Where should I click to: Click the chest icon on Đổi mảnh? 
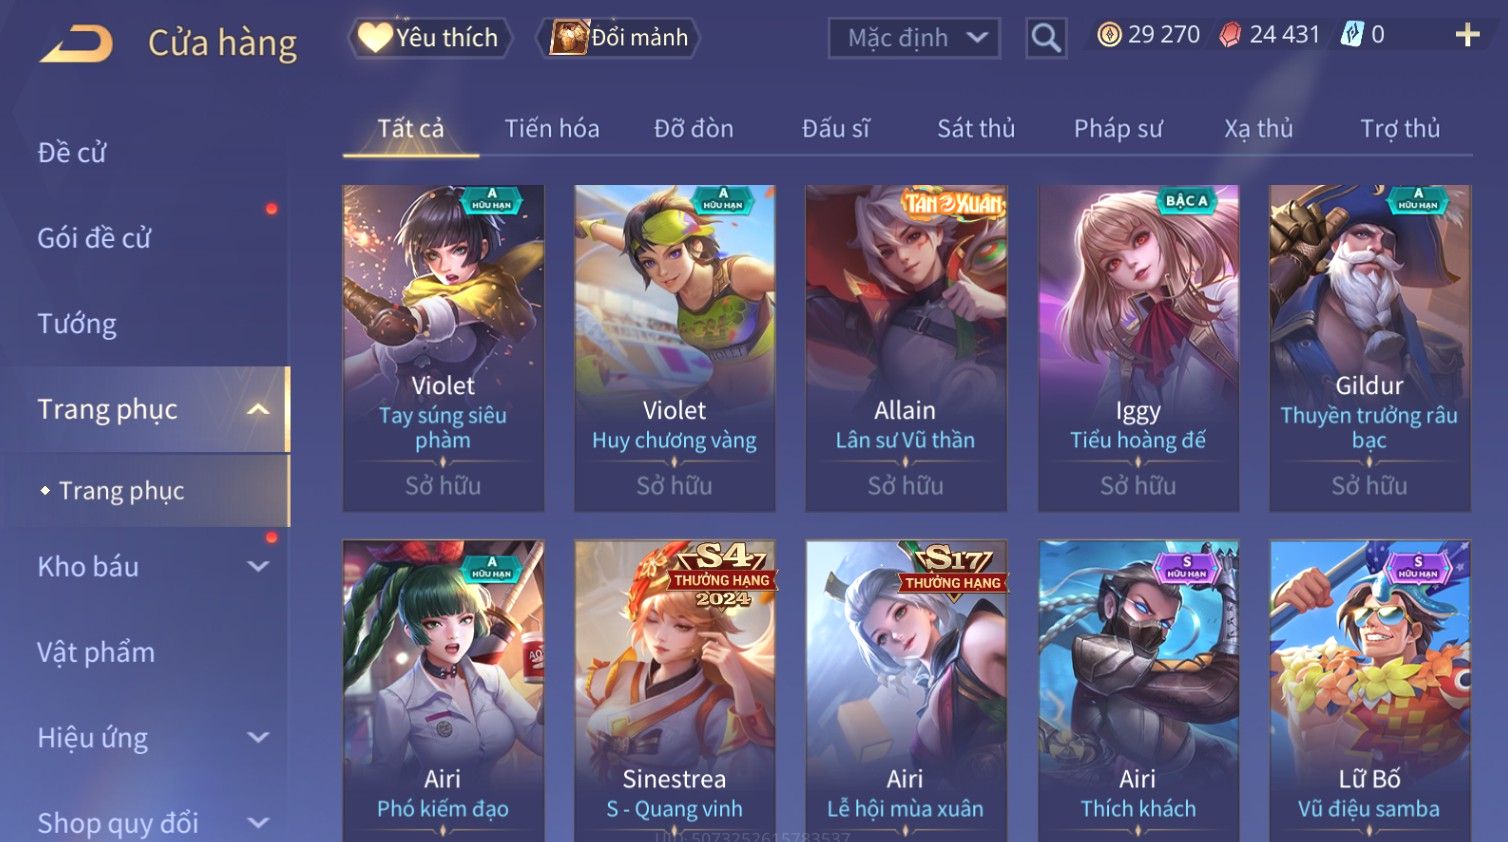click(569, 38)
